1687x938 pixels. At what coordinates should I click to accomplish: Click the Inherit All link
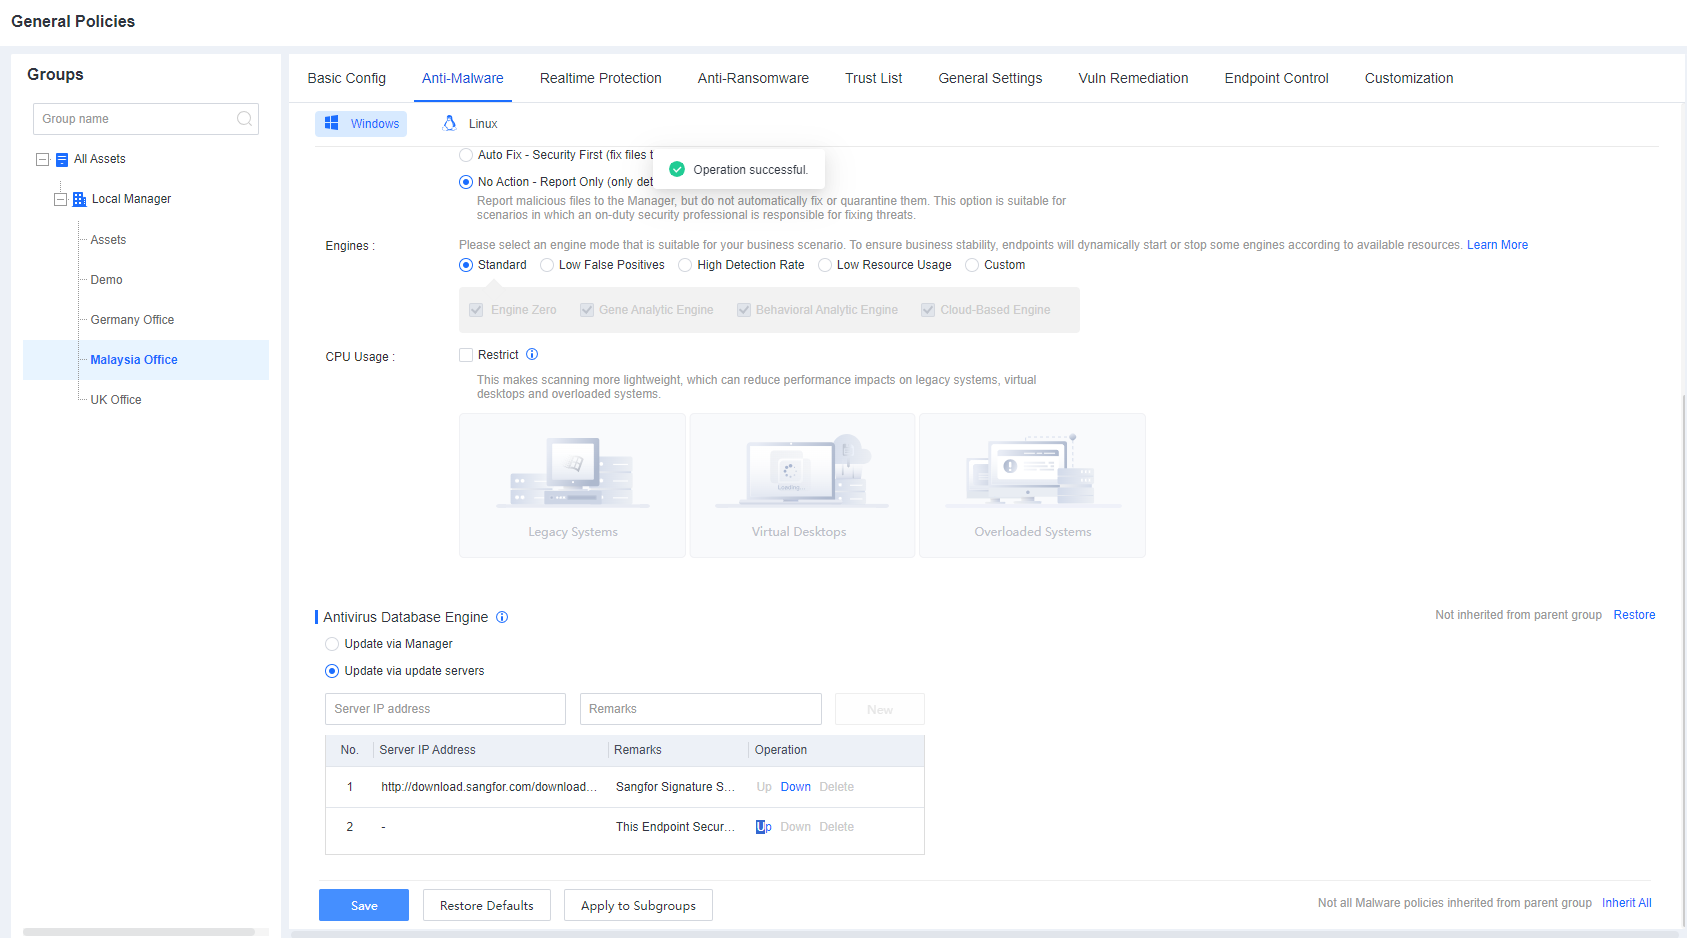point(1626,903)
